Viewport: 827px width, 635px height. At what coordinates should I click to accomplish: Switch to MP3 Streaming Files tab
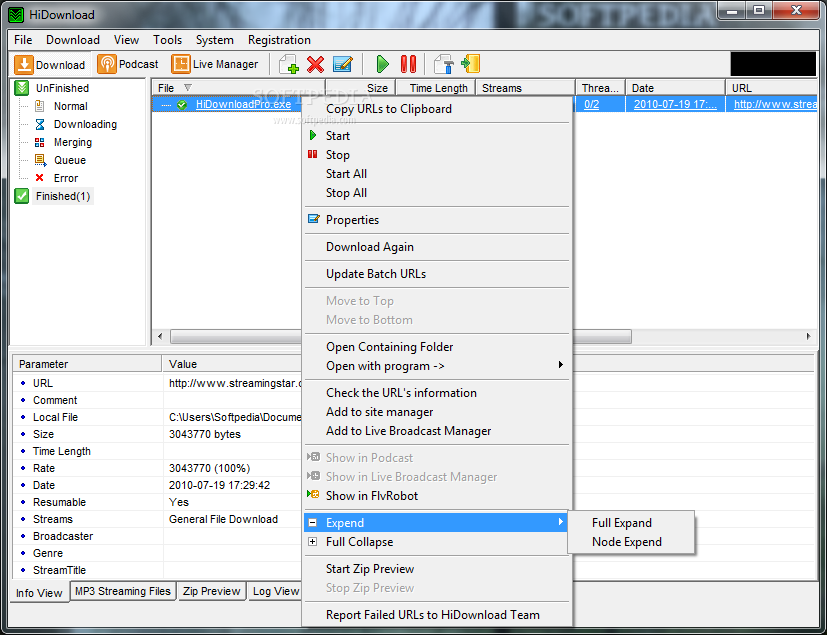(123, 591)
